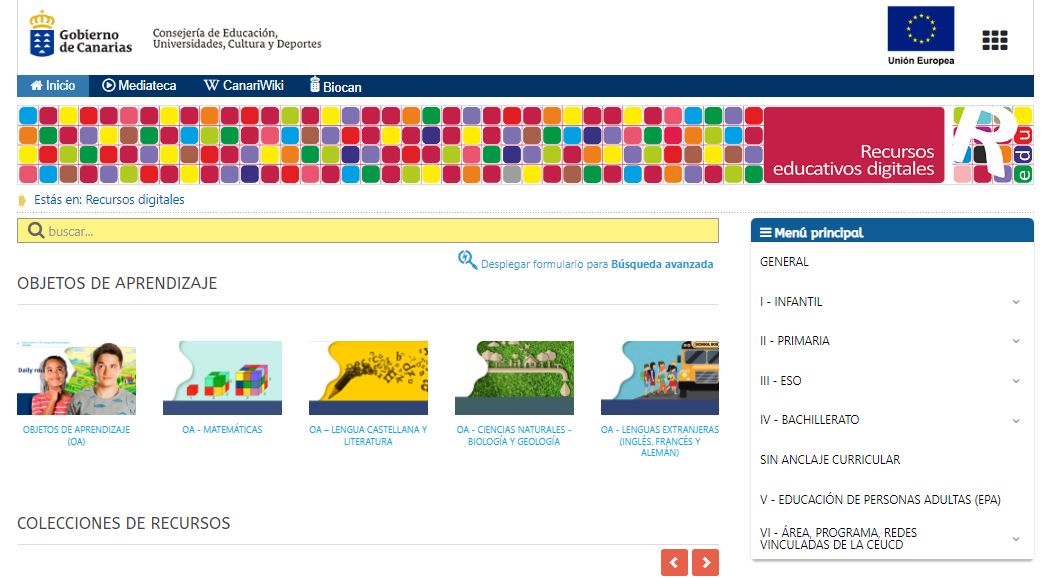Select GENERAL in main menu
Viewport: 1042px width, 578px height.
point(784,262)
